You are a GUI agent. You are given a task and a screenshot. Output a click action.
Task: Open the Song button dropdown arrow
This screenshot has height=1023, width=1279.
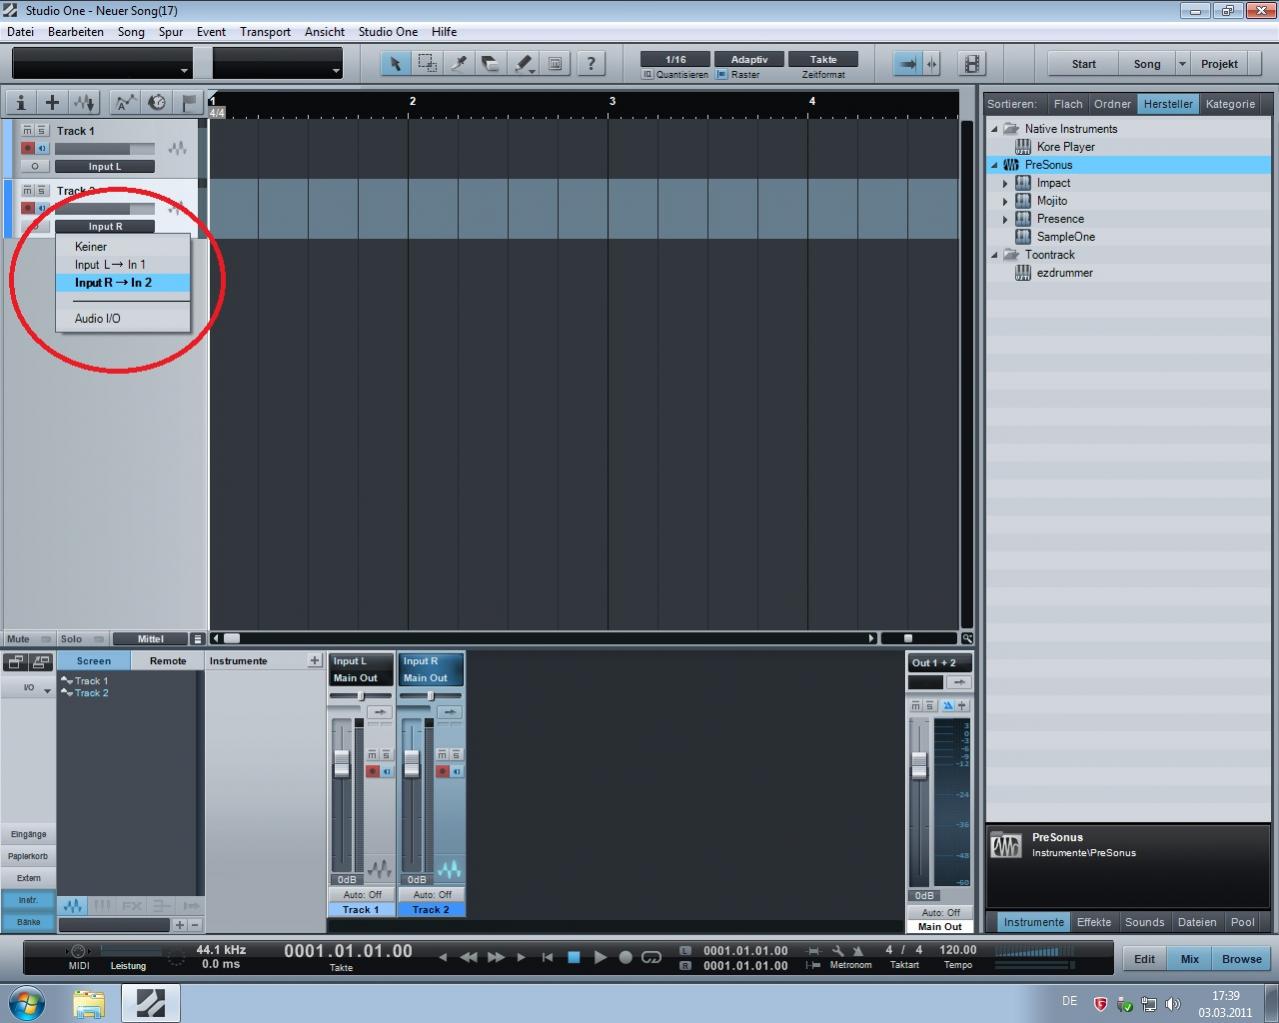(x=1182, y=64)
